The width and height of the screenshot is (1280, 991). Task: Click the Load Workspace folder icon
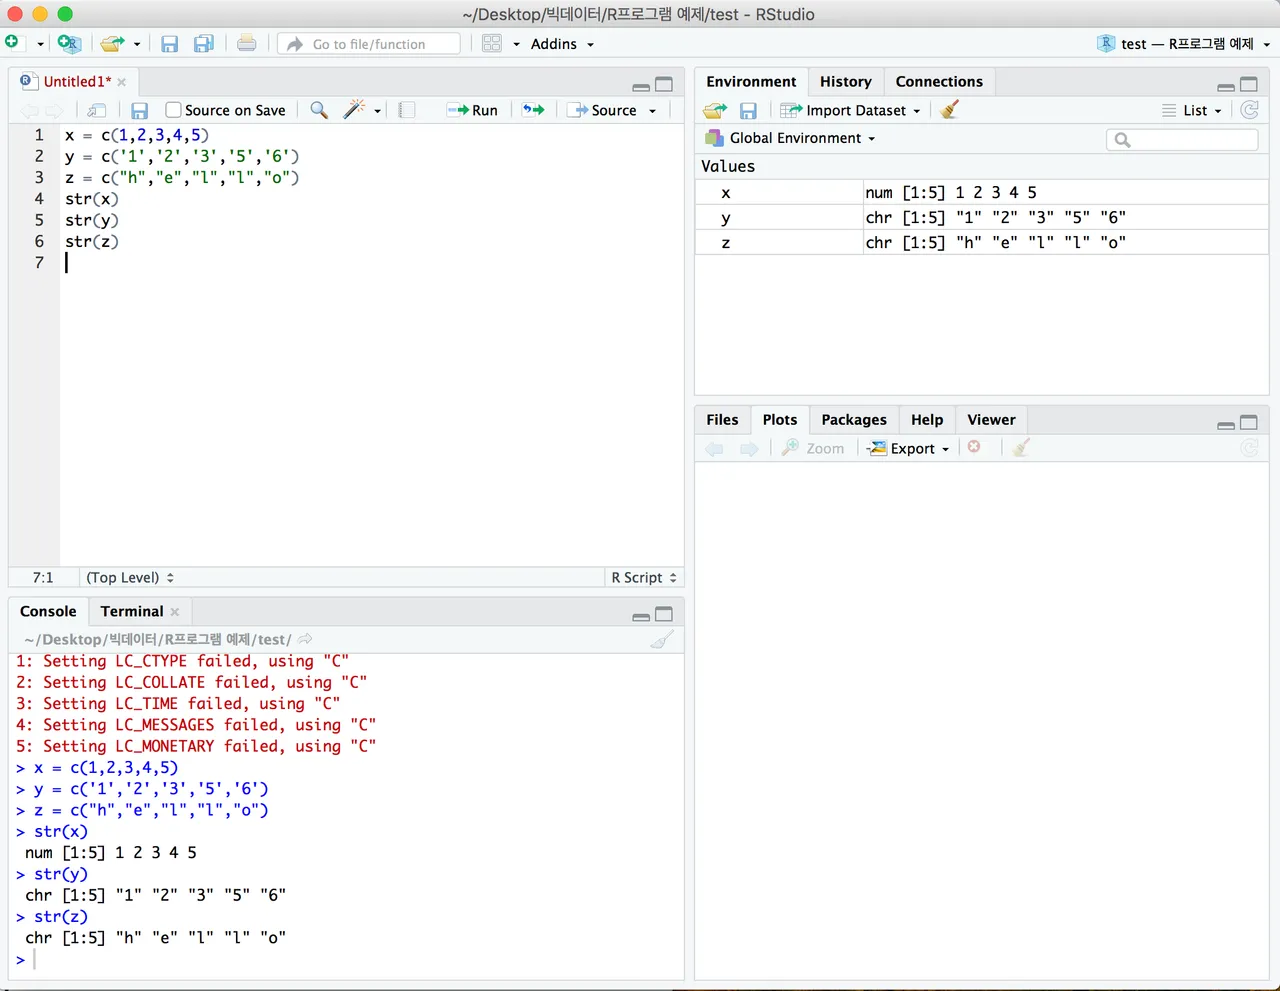(715, 110)
